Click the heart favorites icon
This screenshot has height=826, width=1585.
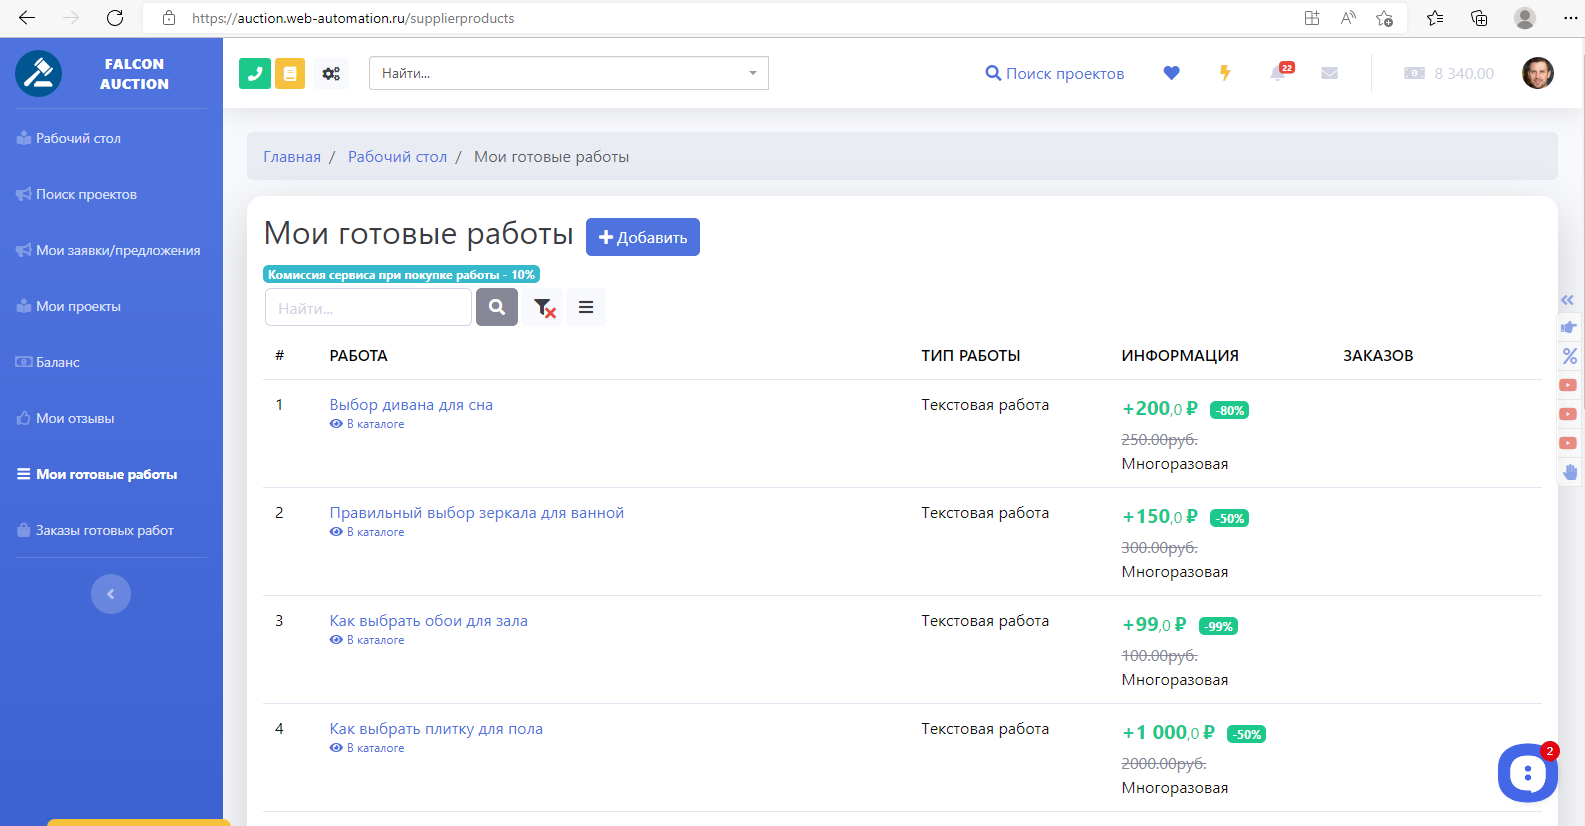(x=1171, y=73)
